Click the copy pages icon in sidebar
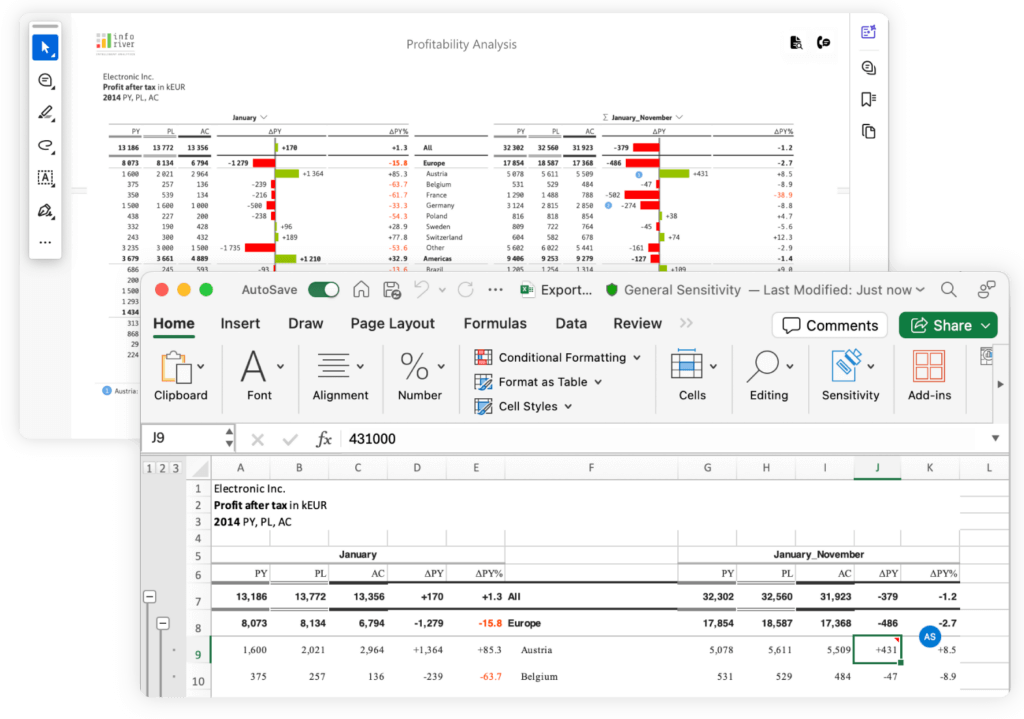This screenshot has width=1024, height=719. 867,131
